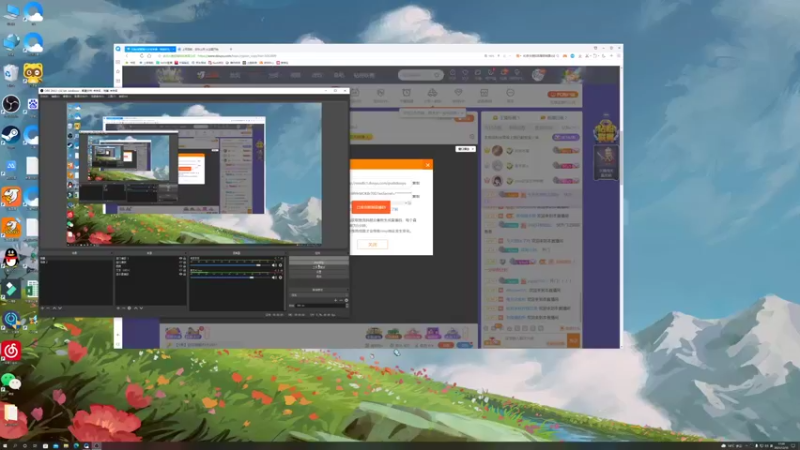Viewport: 800px width, 450px height.
Task: Open the alarm clock icon in Douyu toolbar
Action: tap(407, 94)
